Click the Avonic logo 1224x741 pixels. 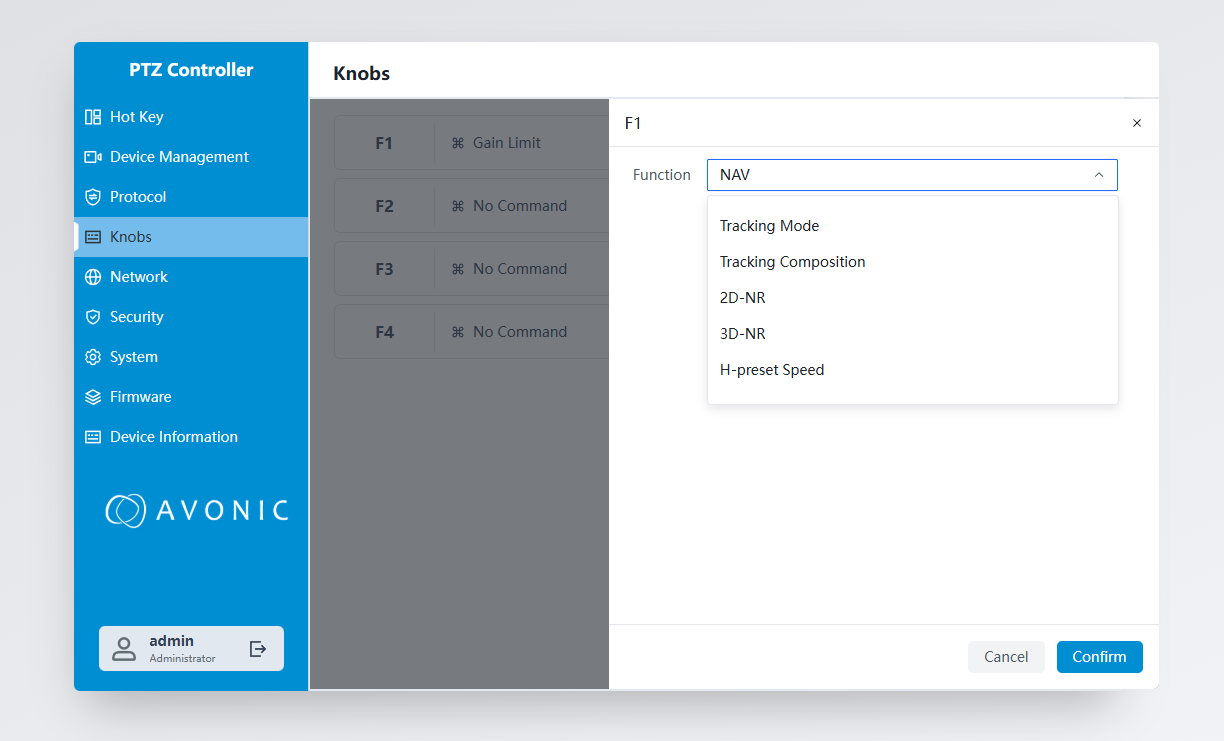tap(196, 510)
